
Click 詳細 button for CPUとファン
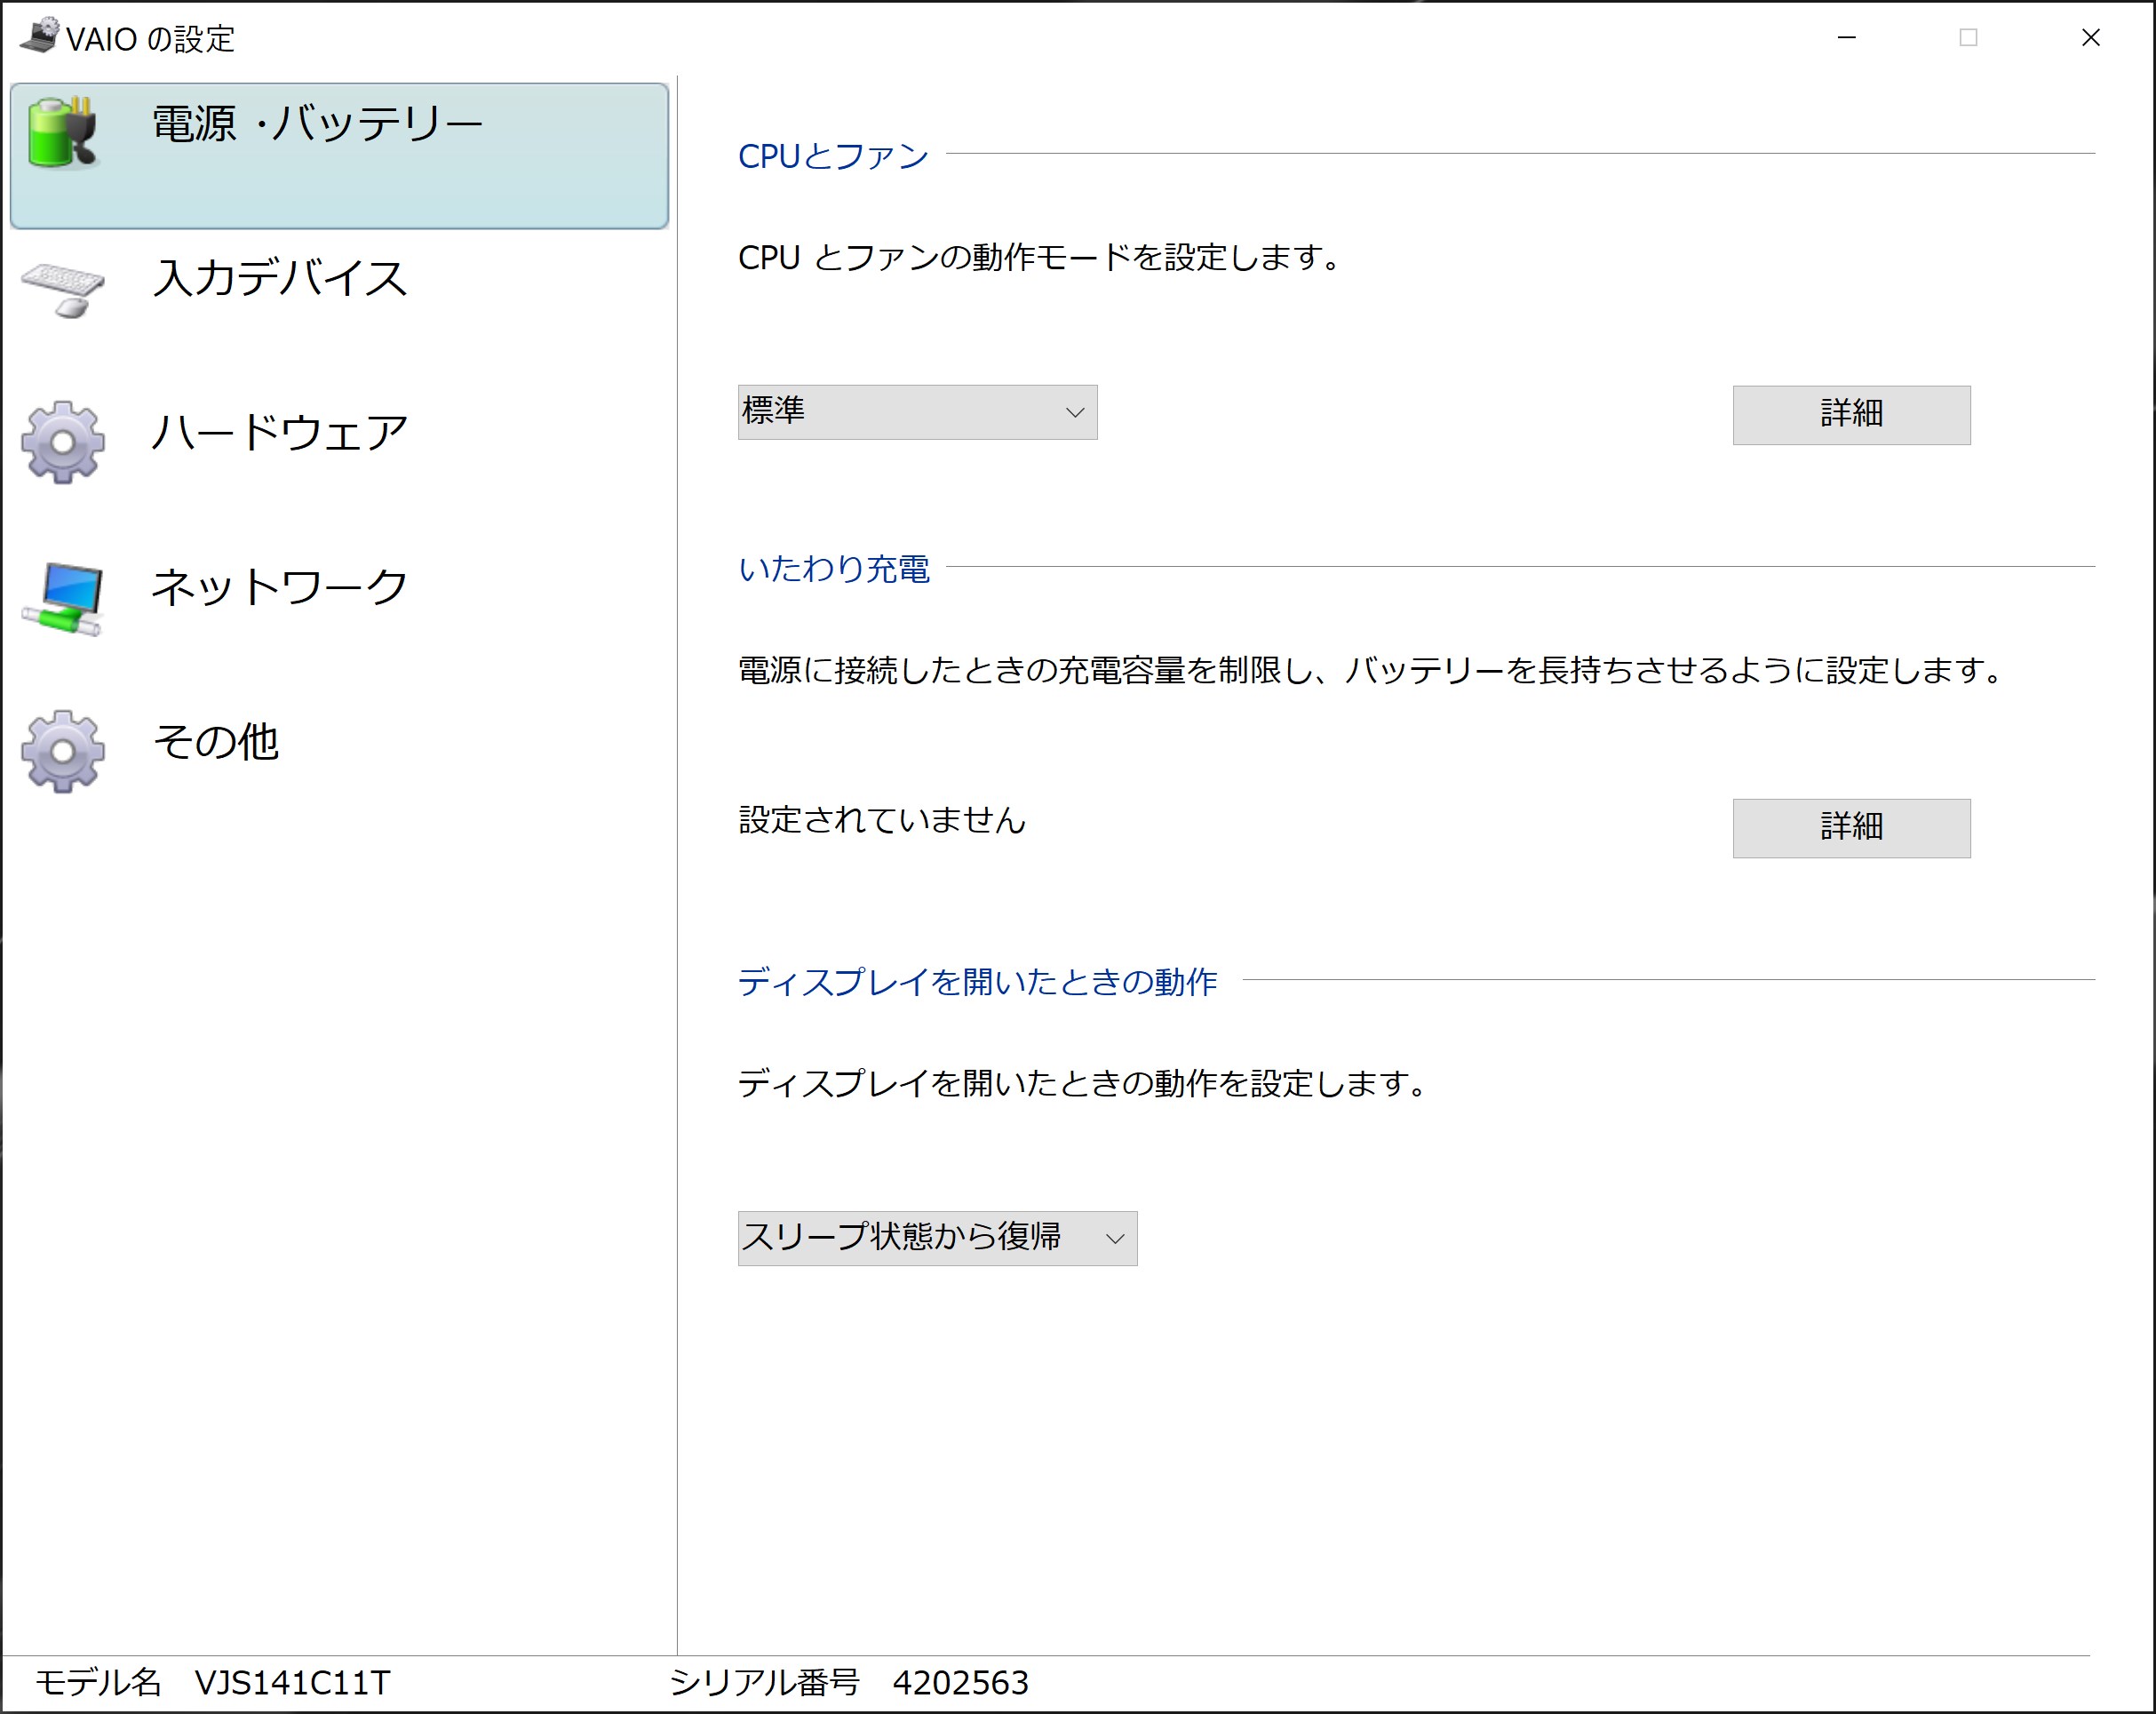click(1851, 414)
